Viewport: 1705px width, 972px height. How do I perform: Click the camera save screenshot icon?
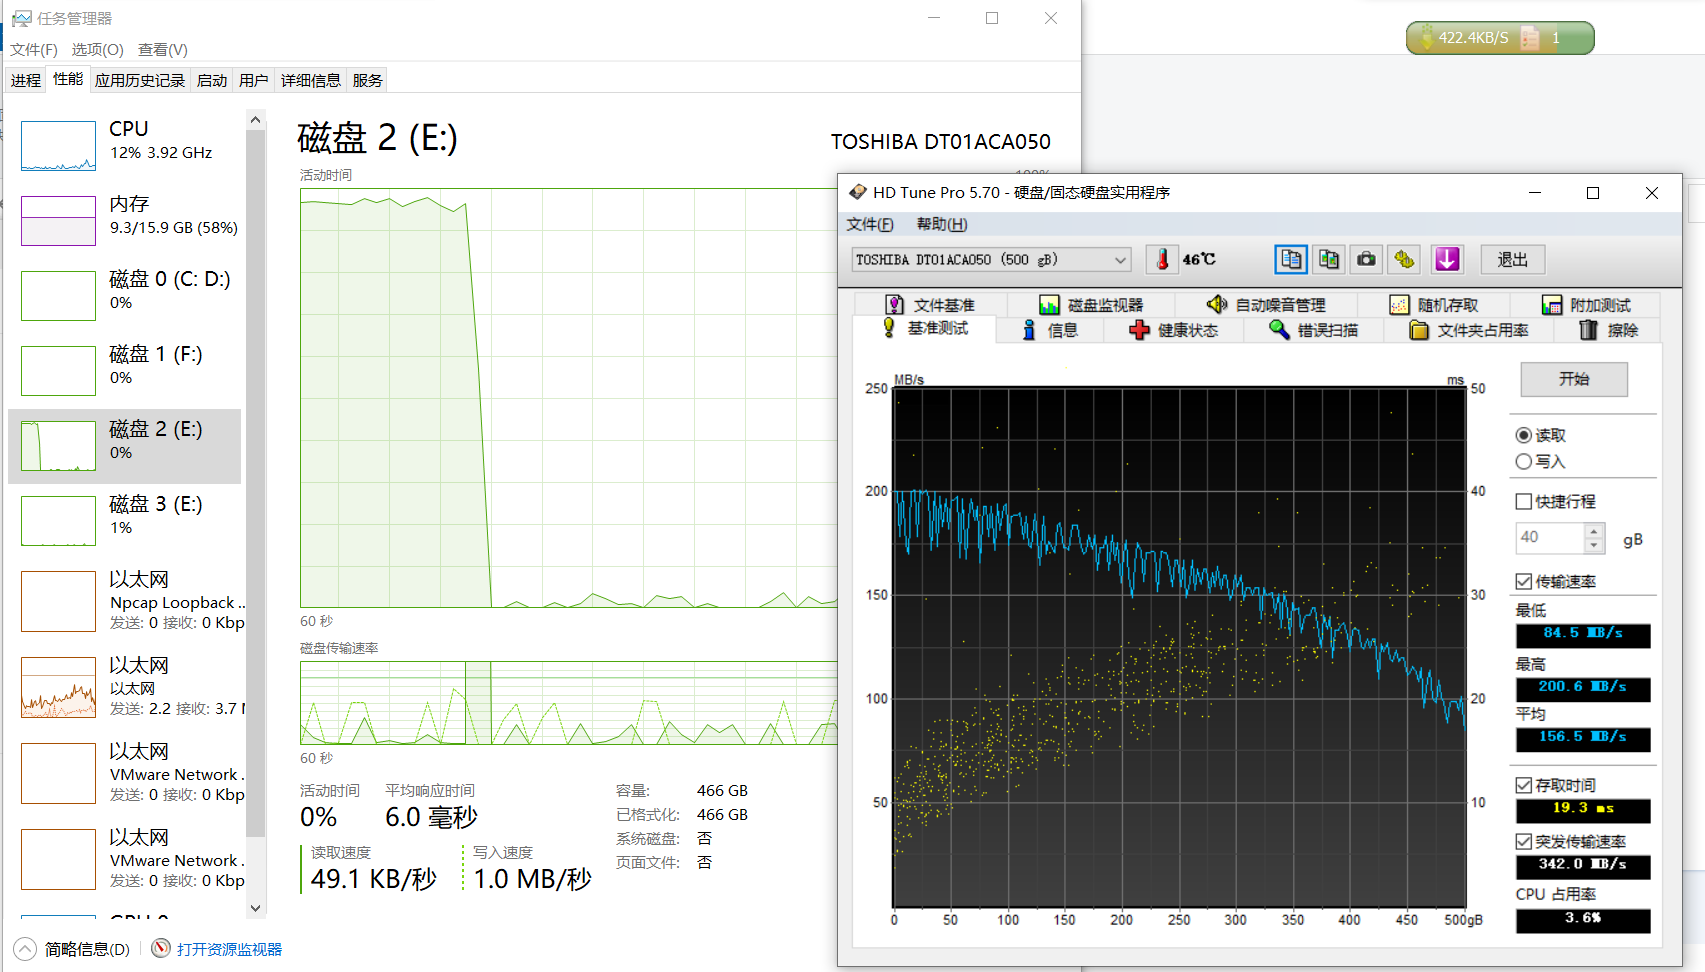click(x=1366, y=260)
